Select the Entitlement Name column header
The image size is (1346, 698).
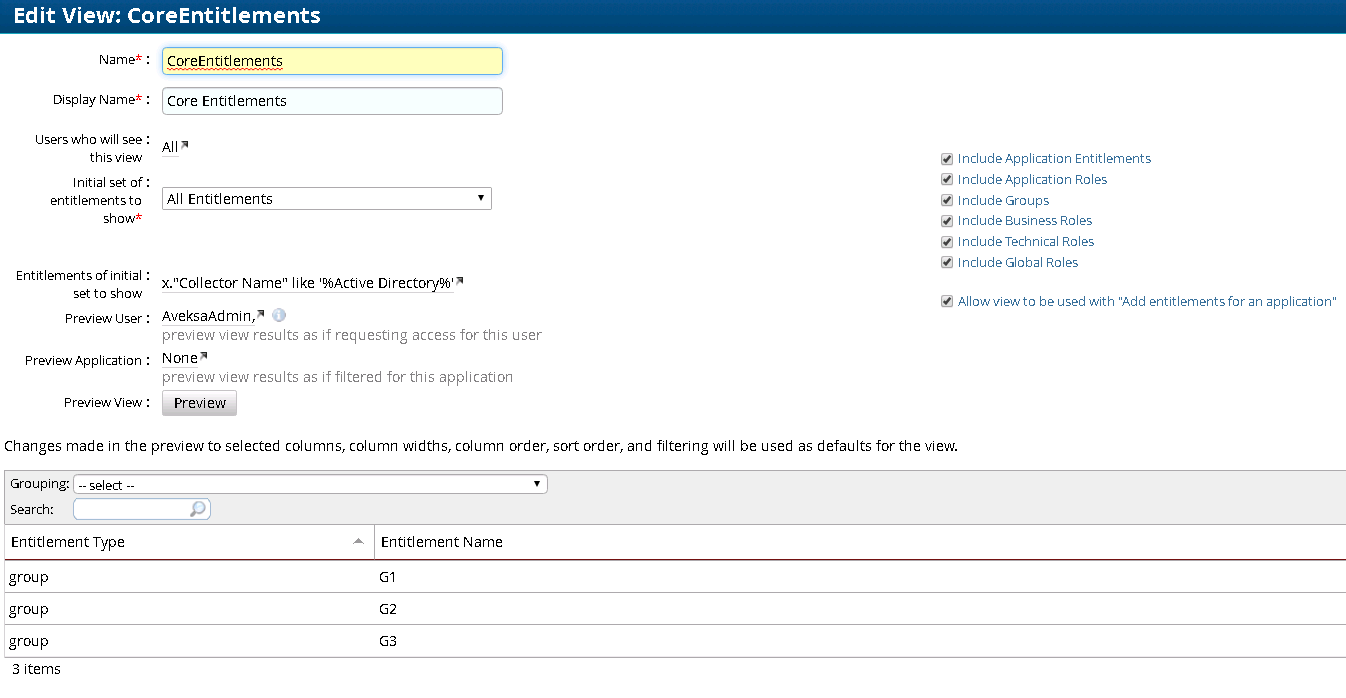(443, 541)
